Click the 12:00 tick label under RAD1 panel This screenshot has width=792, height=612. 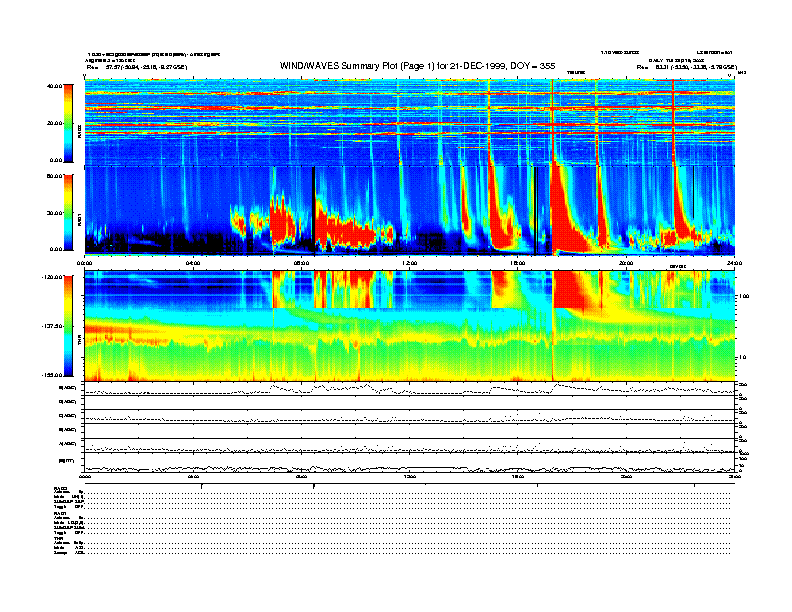click(x=410, y=263)
